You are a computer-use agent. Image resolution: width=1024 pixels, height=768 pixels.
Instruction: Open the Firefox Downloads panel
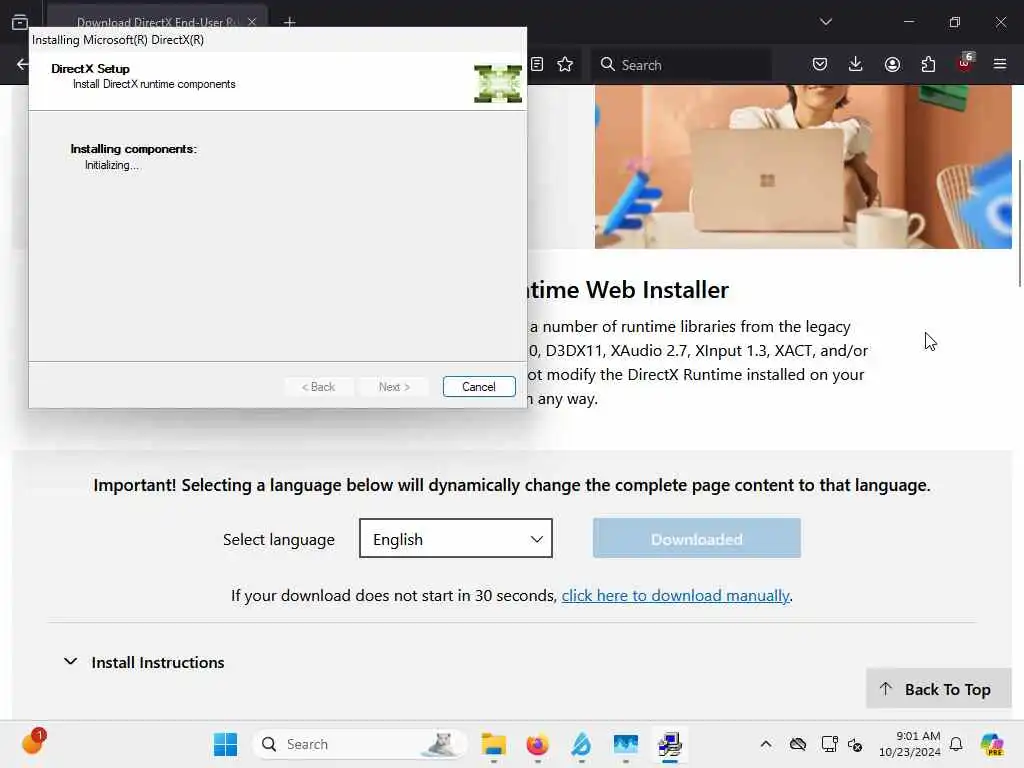tap(856, 64)
